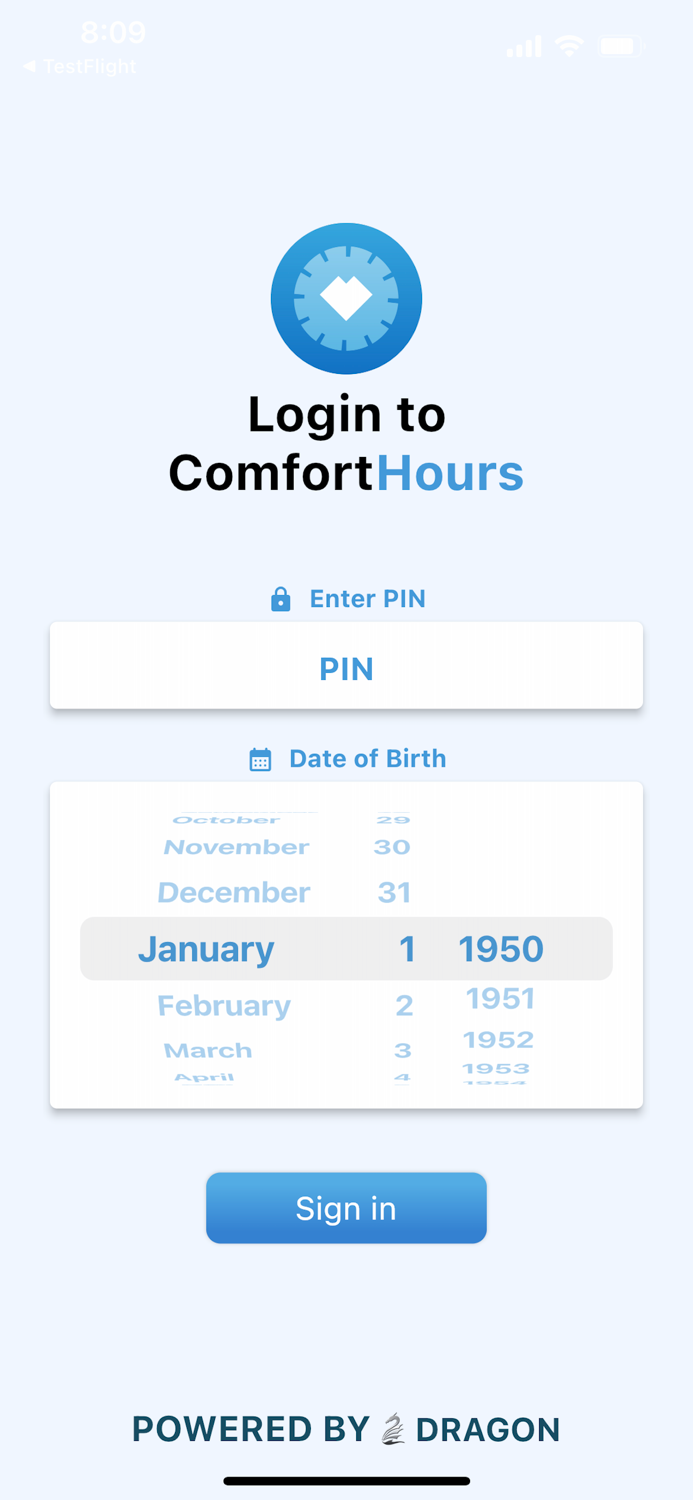Click the calendar icon beside Date of Birth
693x1500 pixels.
[261, 758]
